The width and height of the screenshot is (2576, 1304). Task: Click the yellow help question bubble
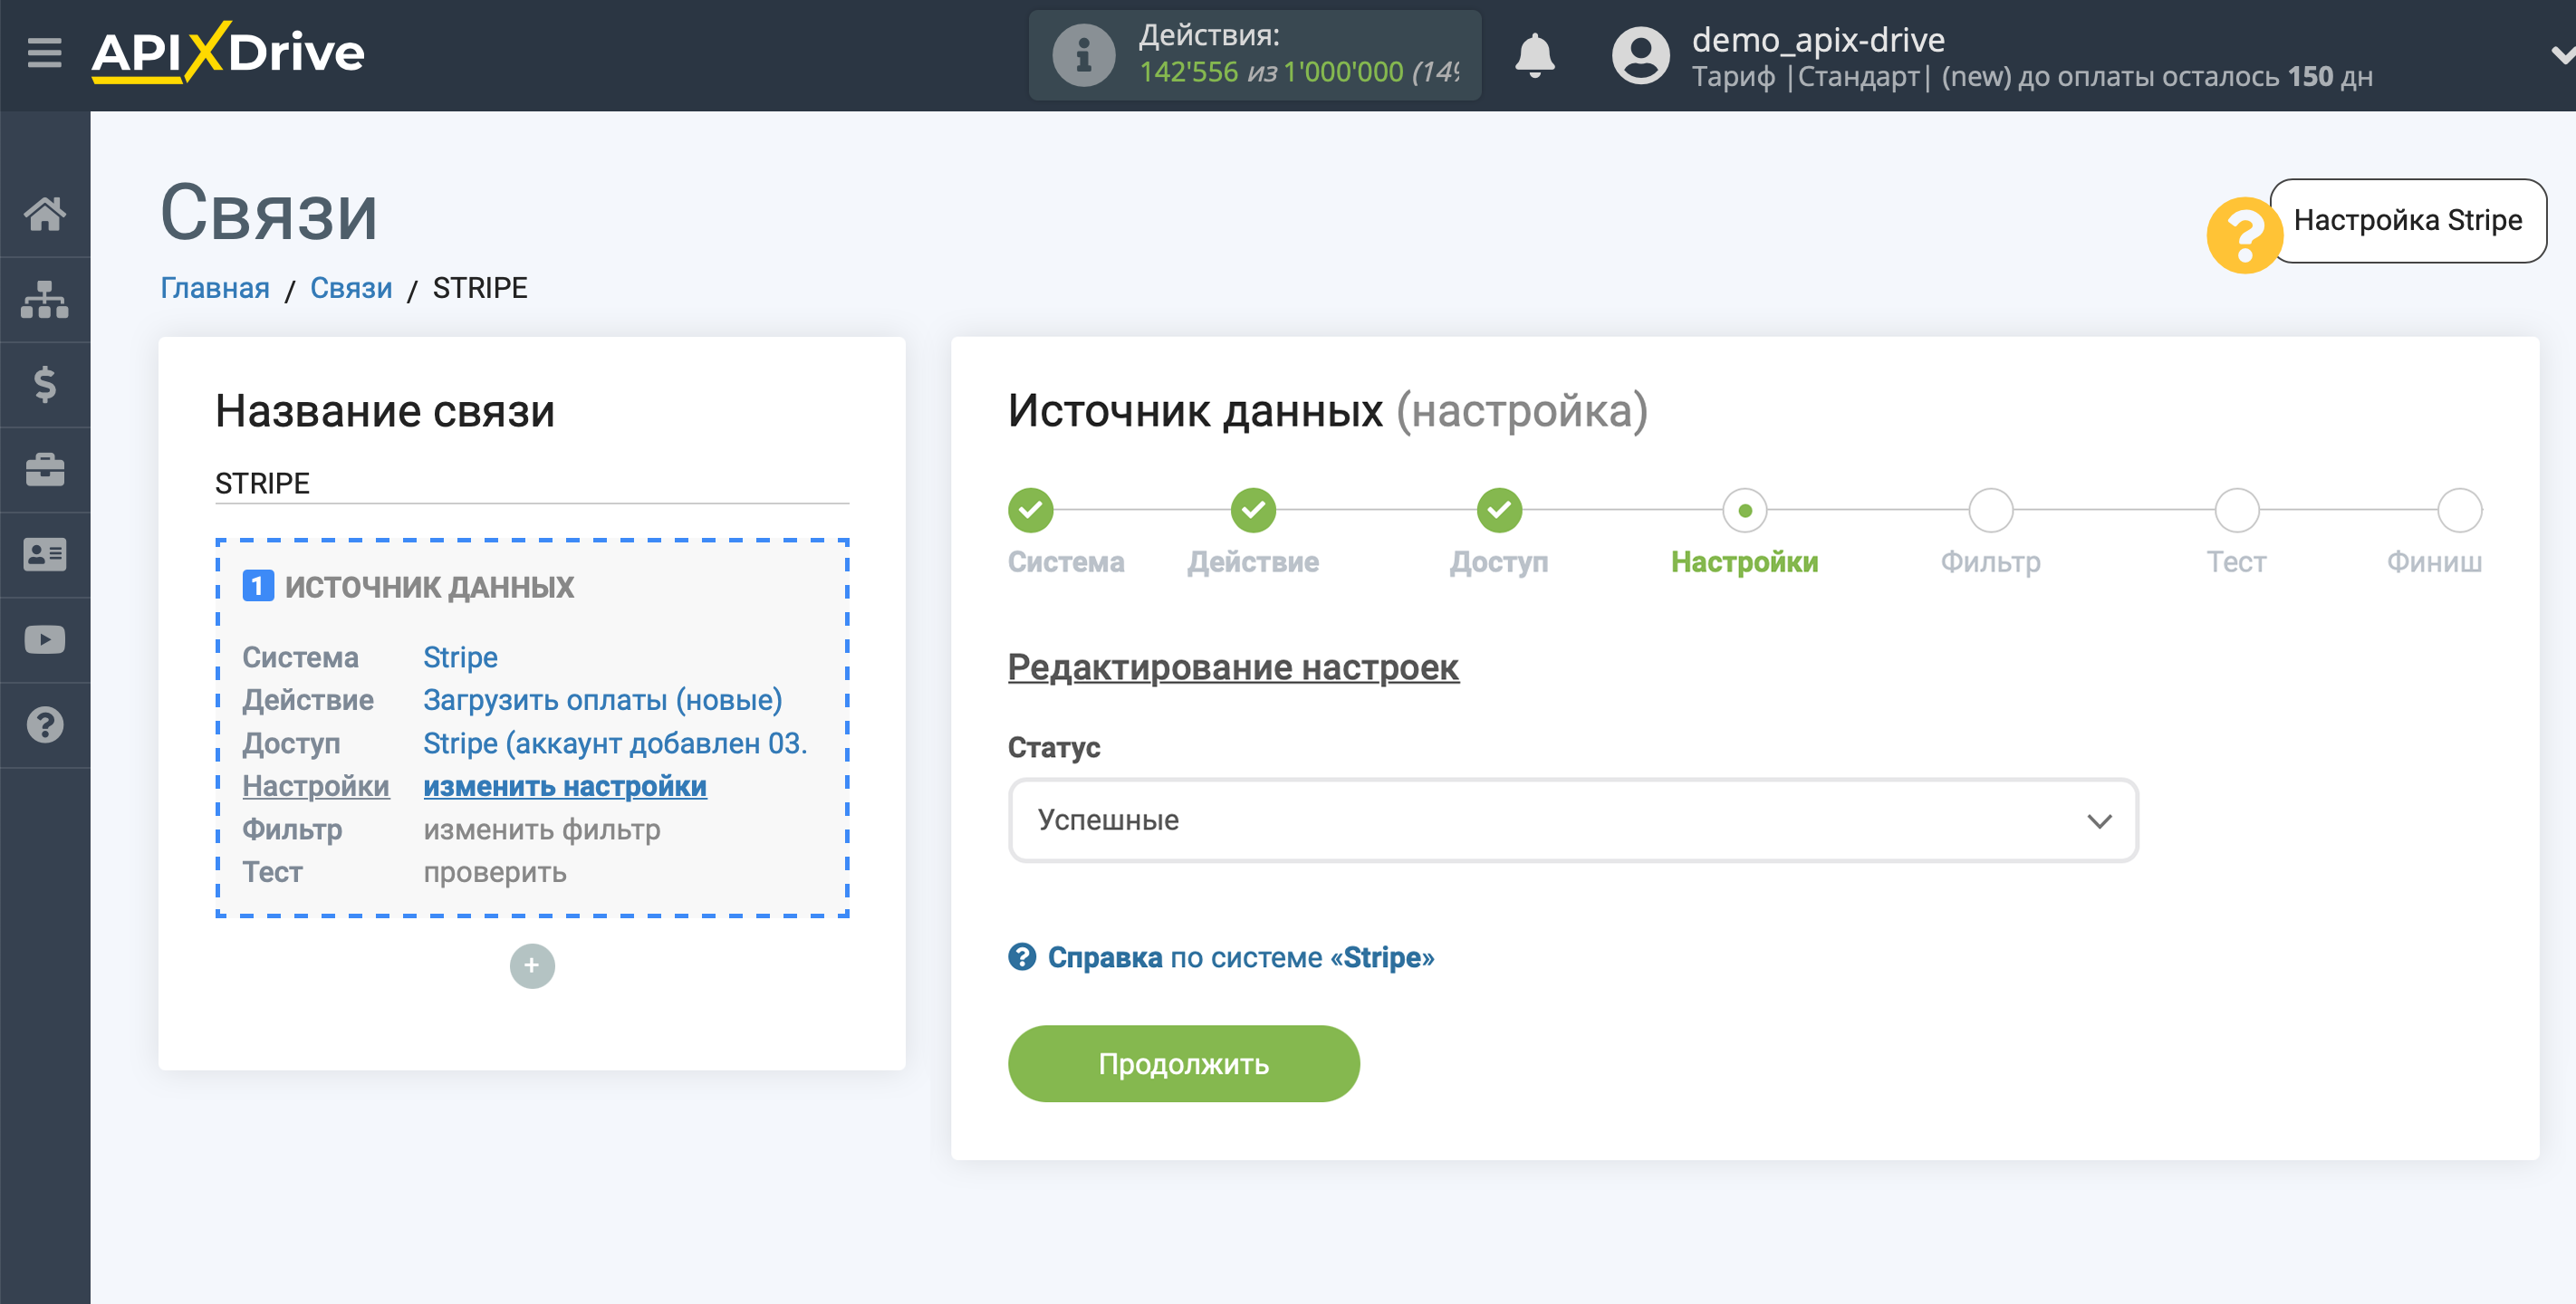click(x=2244, y=235)
